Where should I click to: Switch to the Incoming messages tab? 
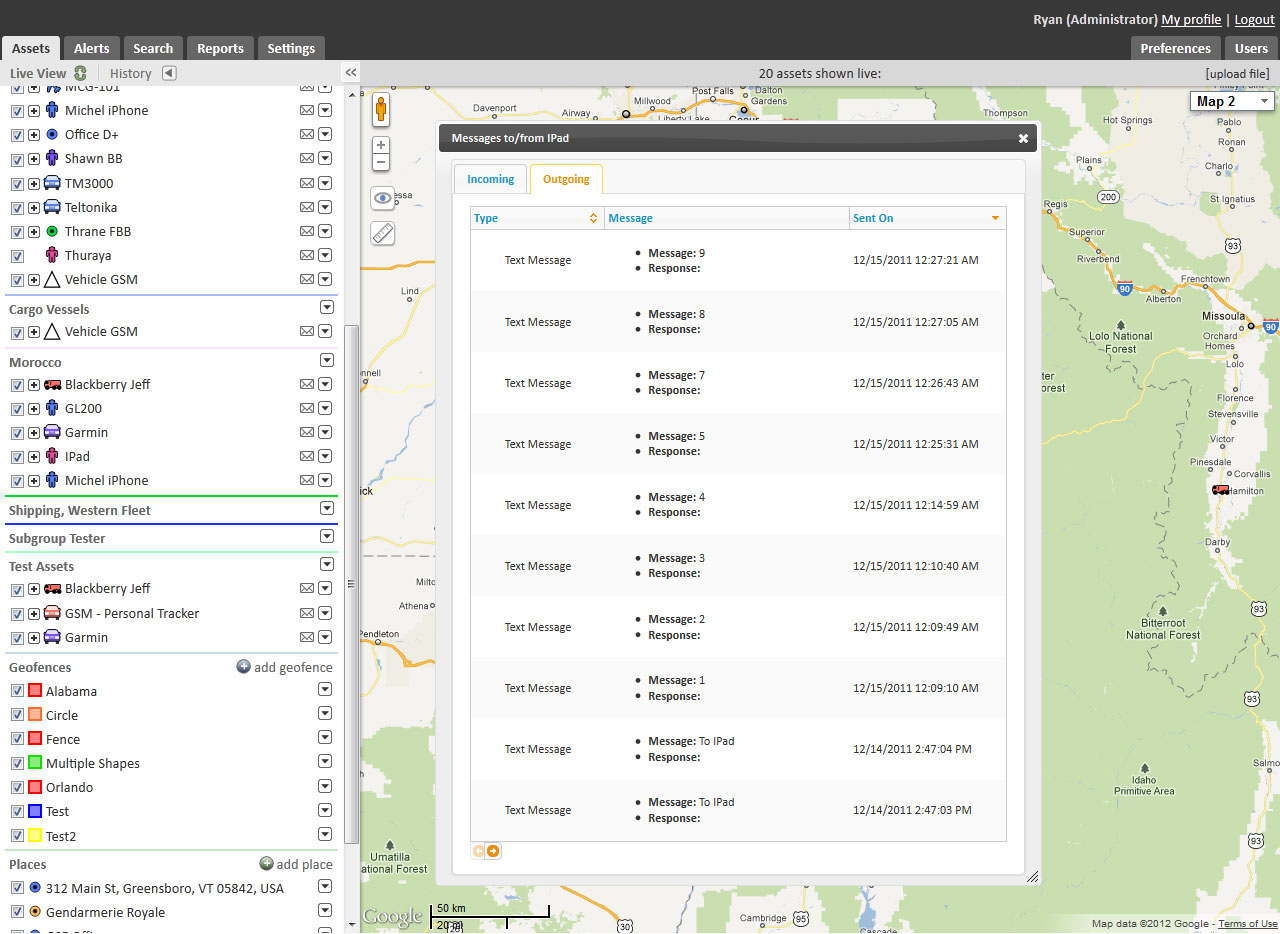pyautogui.click(x=490, y=179)
